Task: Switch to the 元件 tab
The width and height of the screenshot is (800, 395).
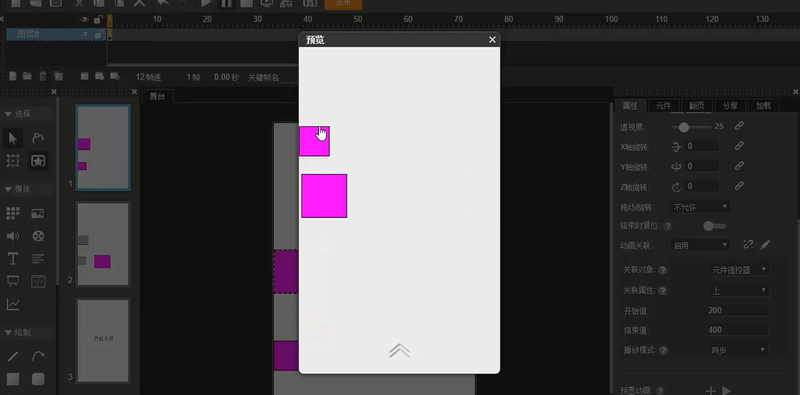Action: [663, 106]
